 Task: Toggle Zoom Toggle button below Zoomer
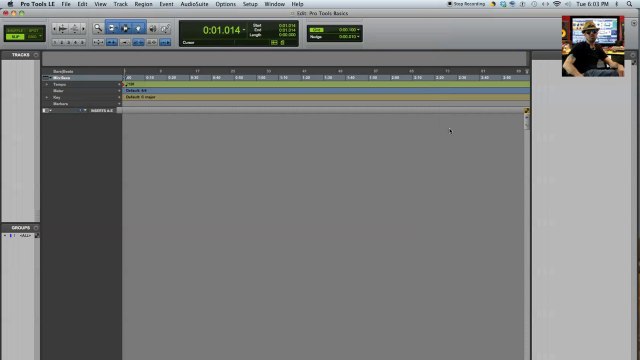coord(98,42)
